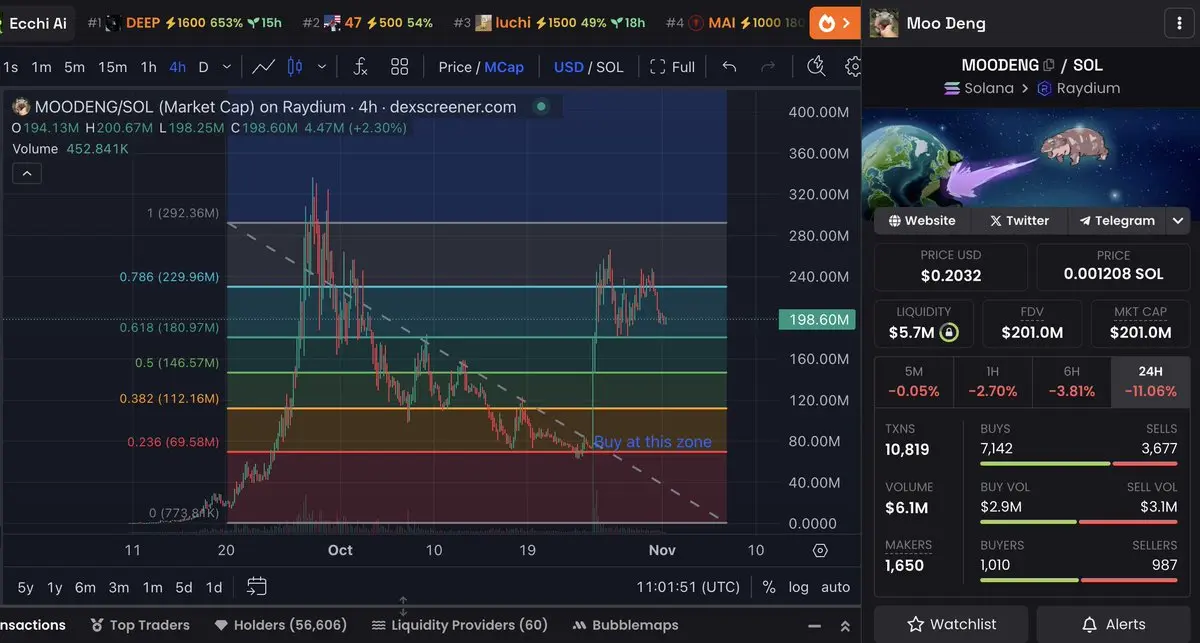This screenshot has height=643, width=1200.
Task: Expand the bottom panel double-chevron icon
Action: coord(845,625)
